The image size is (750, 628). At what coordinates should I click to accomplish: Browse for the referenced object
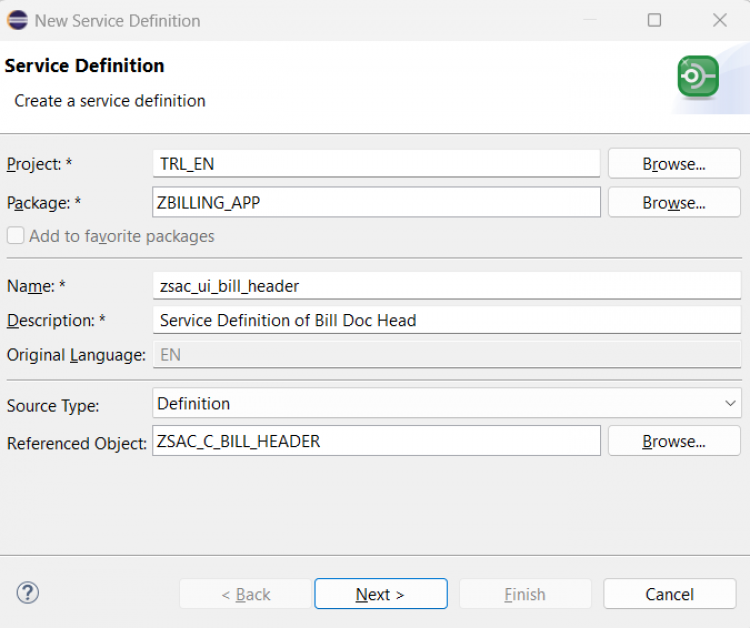[673, 441]
